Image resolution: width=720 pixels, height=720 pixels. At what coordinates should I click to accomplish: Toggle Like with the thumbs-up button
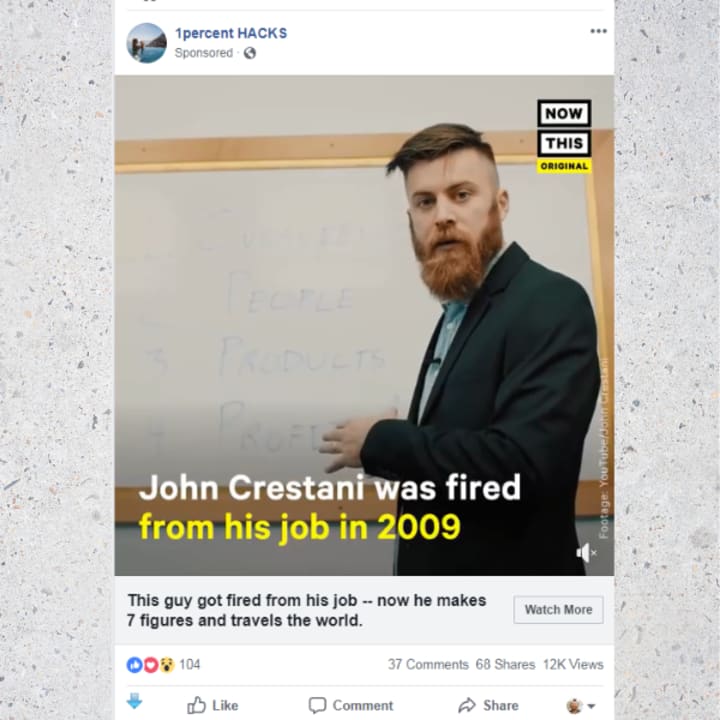tap(212, 705)
